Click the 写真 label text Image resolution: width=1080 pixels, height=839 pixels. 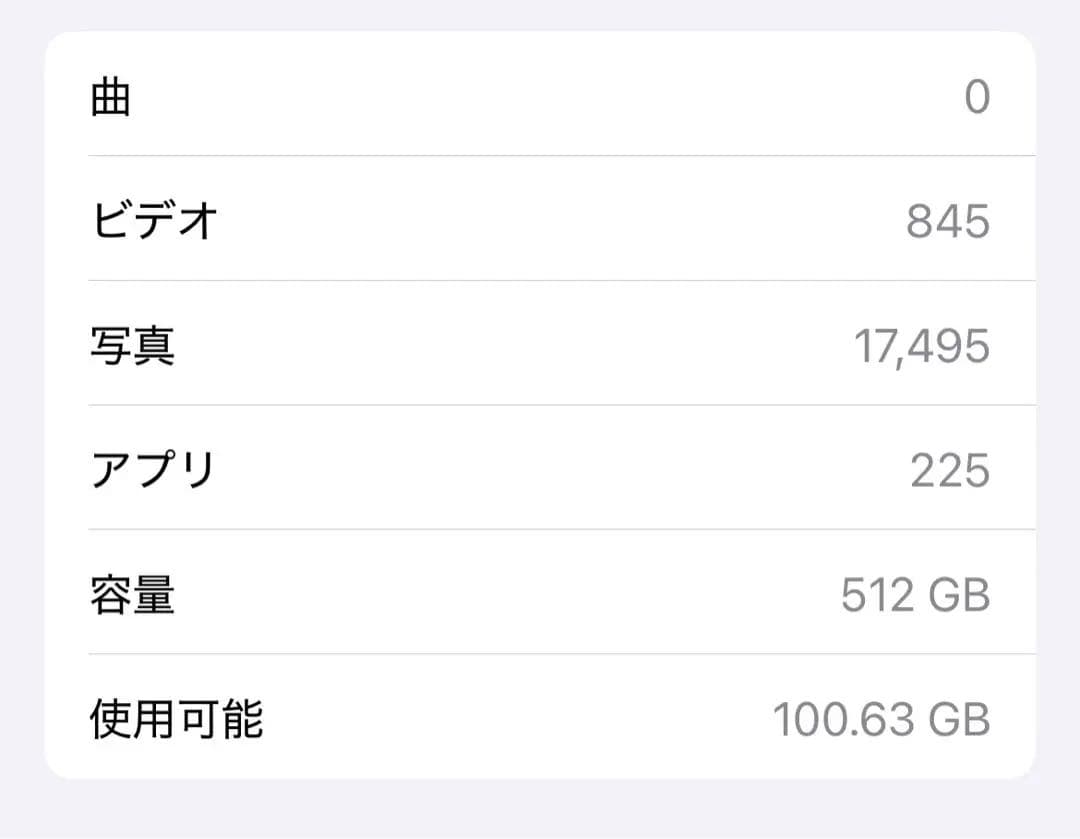(130, 346)
